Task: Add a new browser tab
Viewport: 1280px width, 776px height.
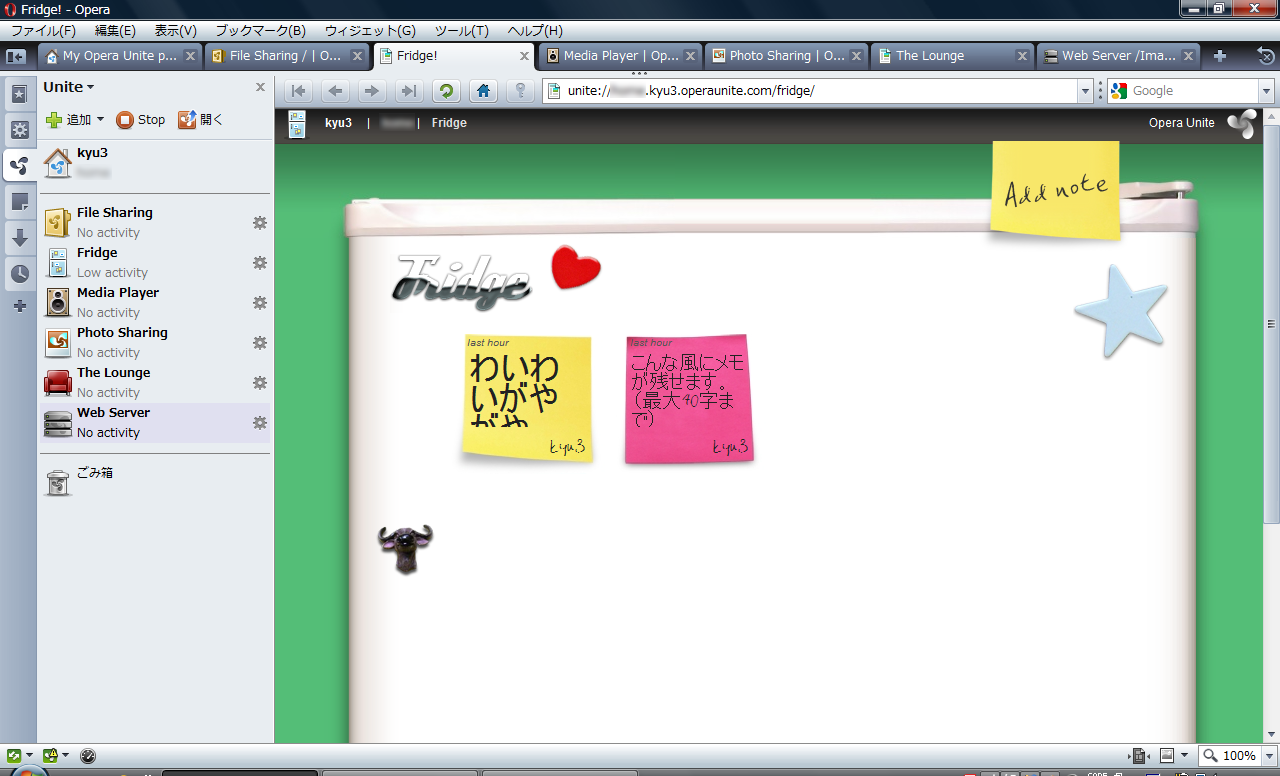Action: tap(1220, 56)
